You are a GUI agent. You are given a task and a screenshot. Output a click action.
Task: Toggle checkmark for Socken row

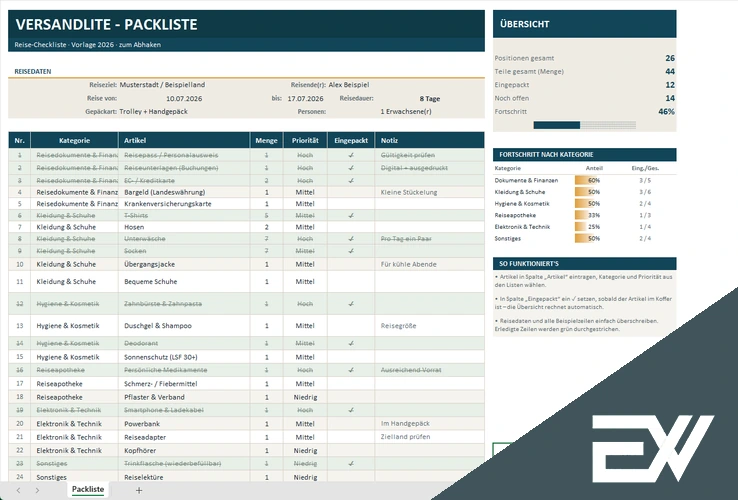(x=351, y=251)
